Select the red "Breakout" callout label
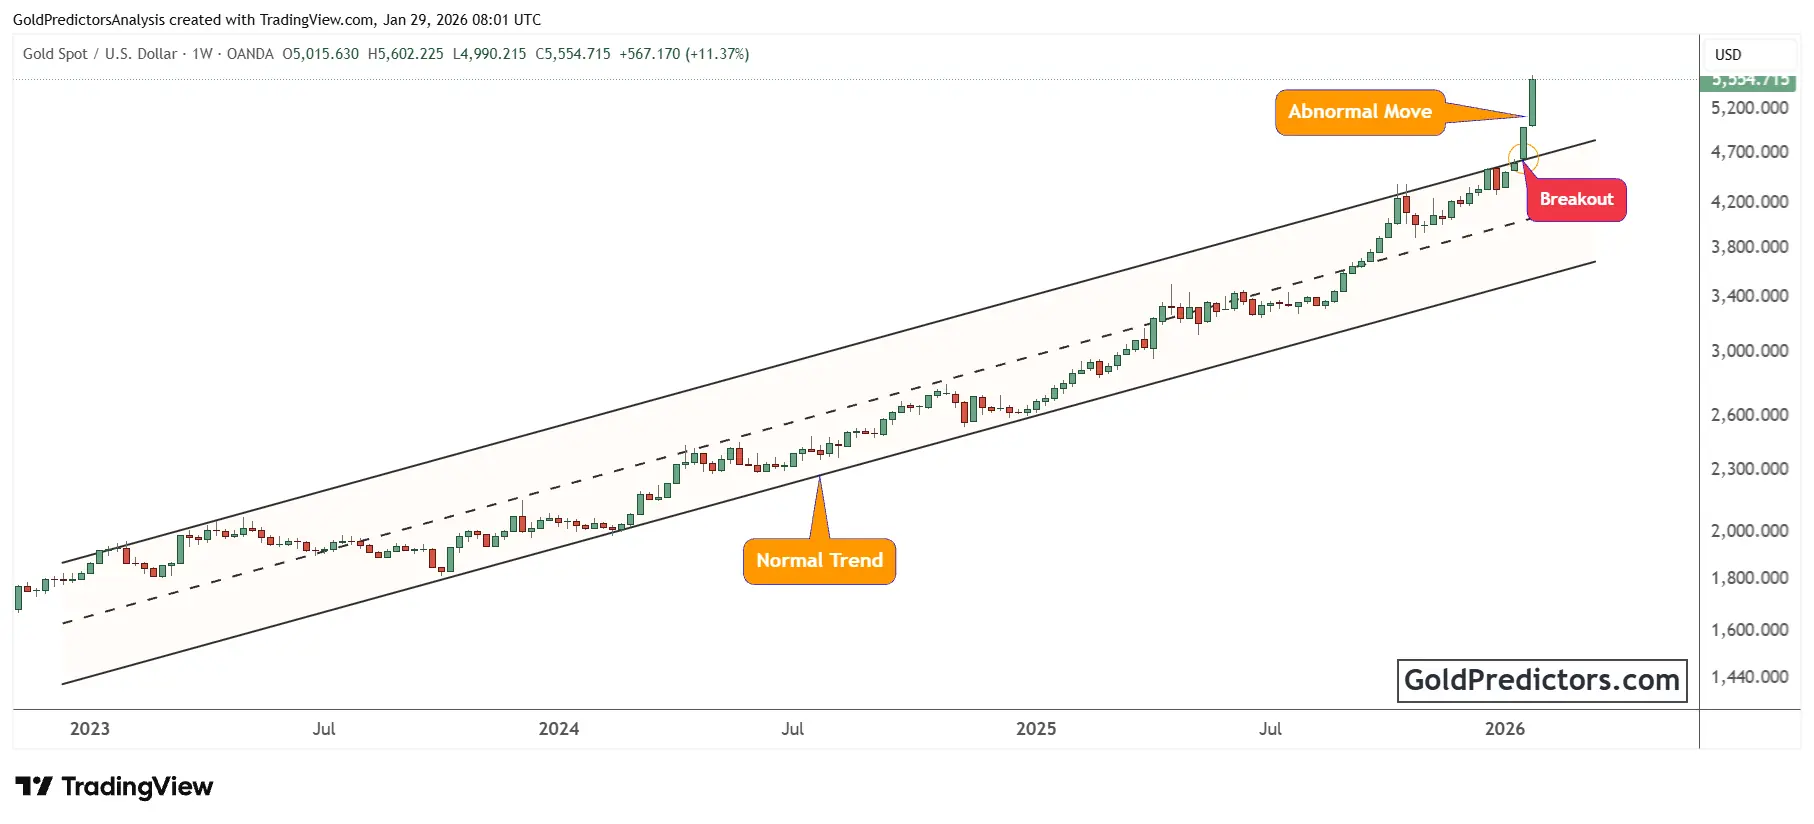 [x=1576, y=199]
